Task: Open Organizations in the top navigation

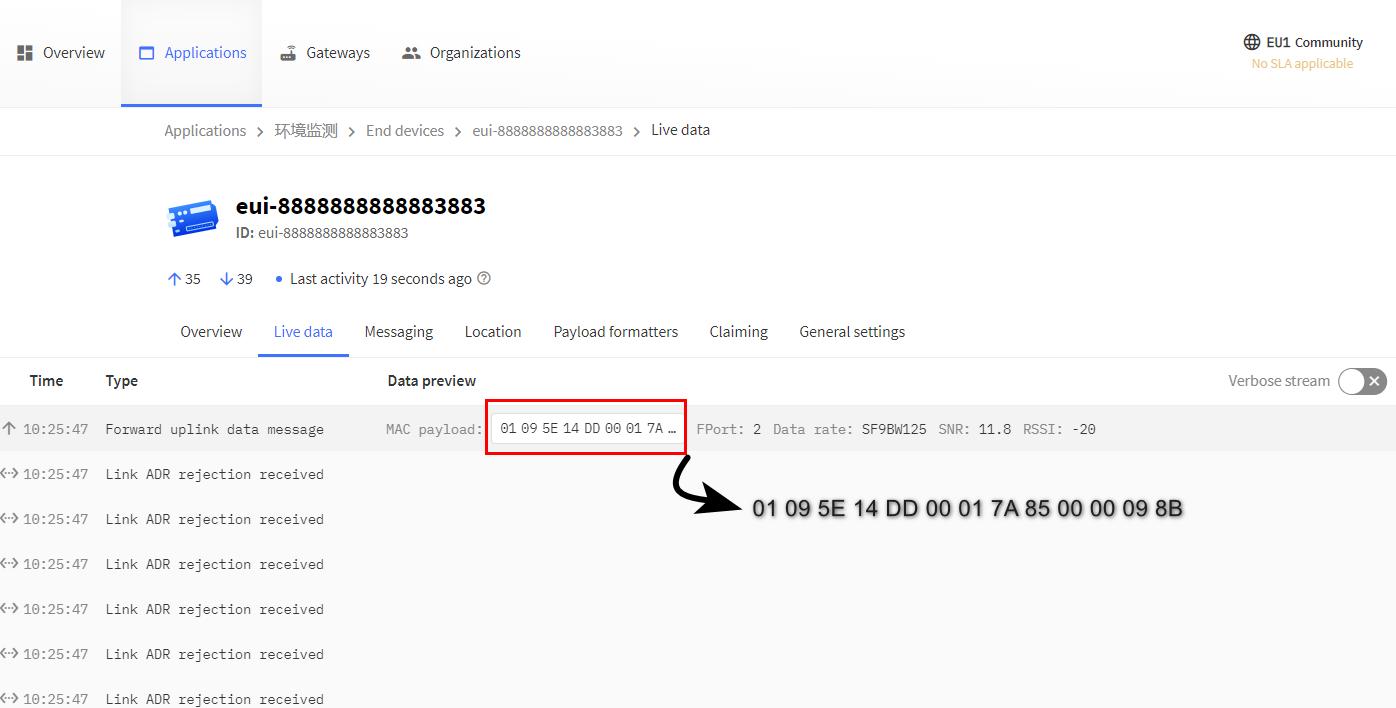Action: (461, 53)
